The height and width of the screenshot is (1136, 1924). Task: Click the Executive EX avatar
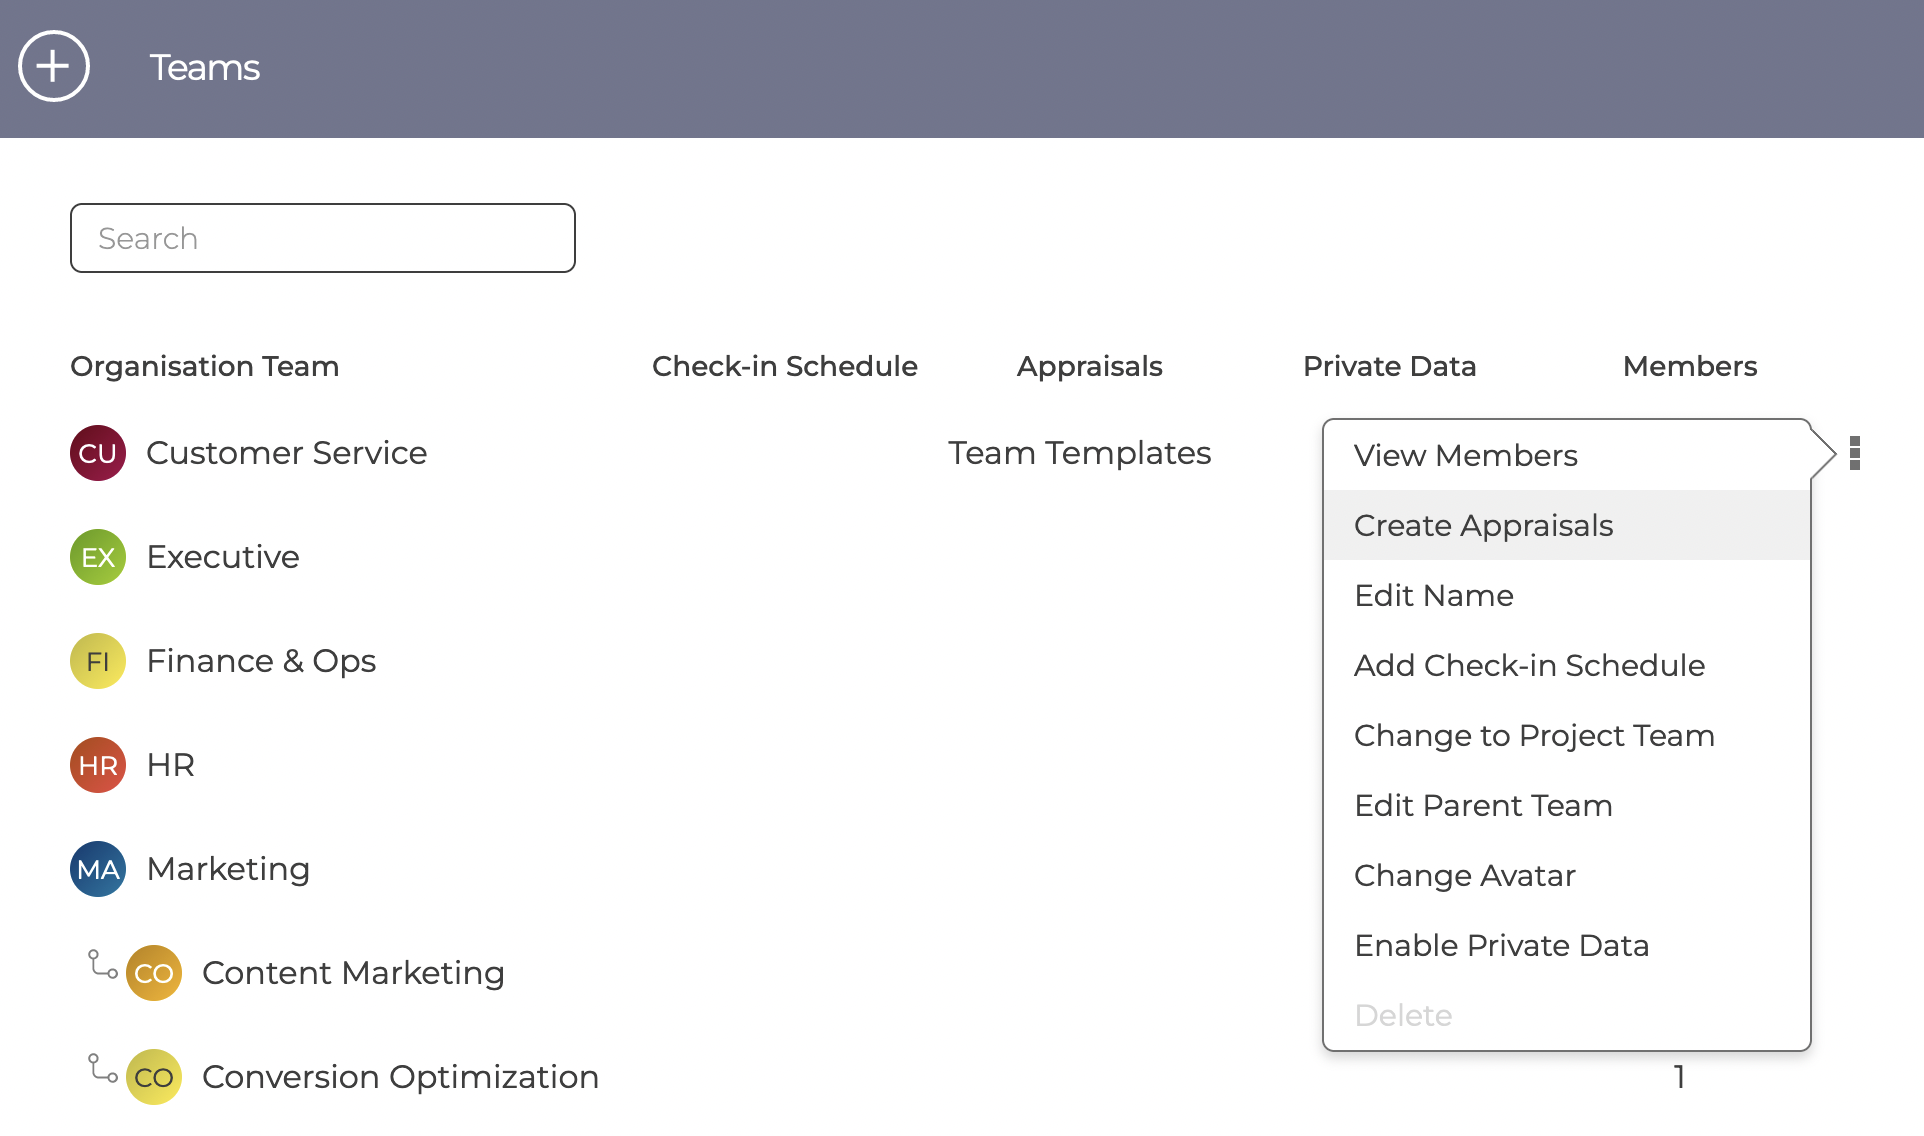point(98,557)
